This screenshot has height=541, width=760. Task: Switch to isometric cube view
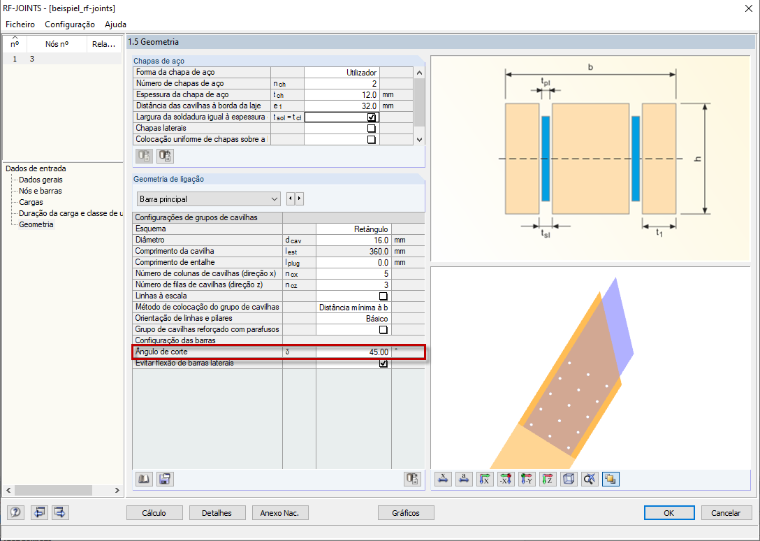tap(569, 479)
